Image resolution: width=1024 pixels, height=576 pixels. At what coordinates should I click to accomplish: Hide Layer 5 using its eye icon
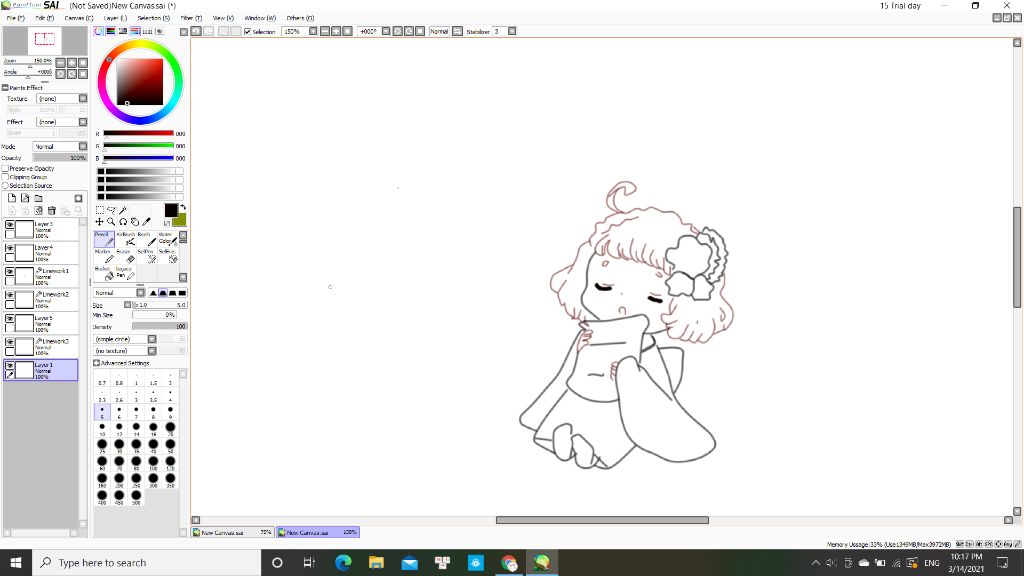point(10,319)
